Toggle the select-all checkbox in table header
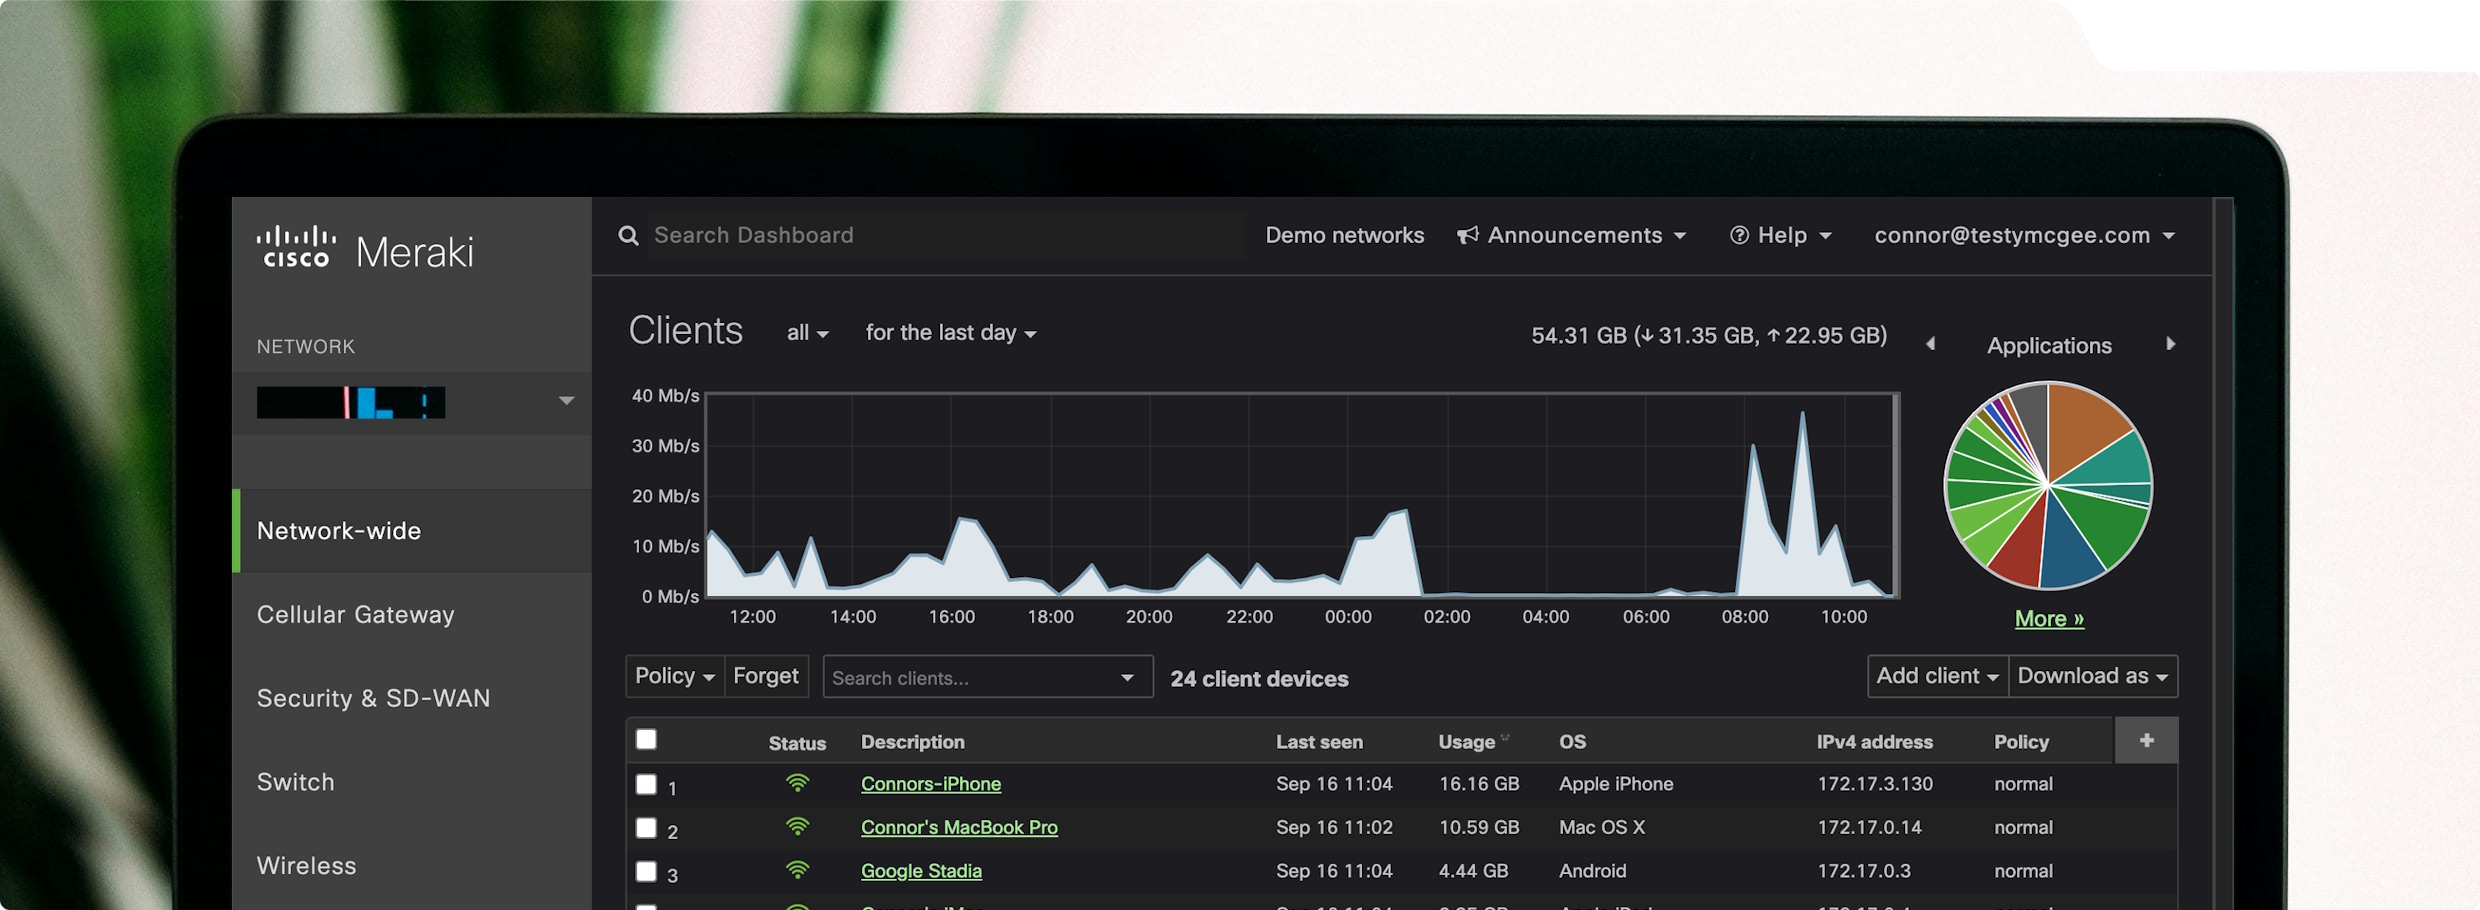Screen dimensions: 2480x910 pyautogui.click(x=646, y=739)
